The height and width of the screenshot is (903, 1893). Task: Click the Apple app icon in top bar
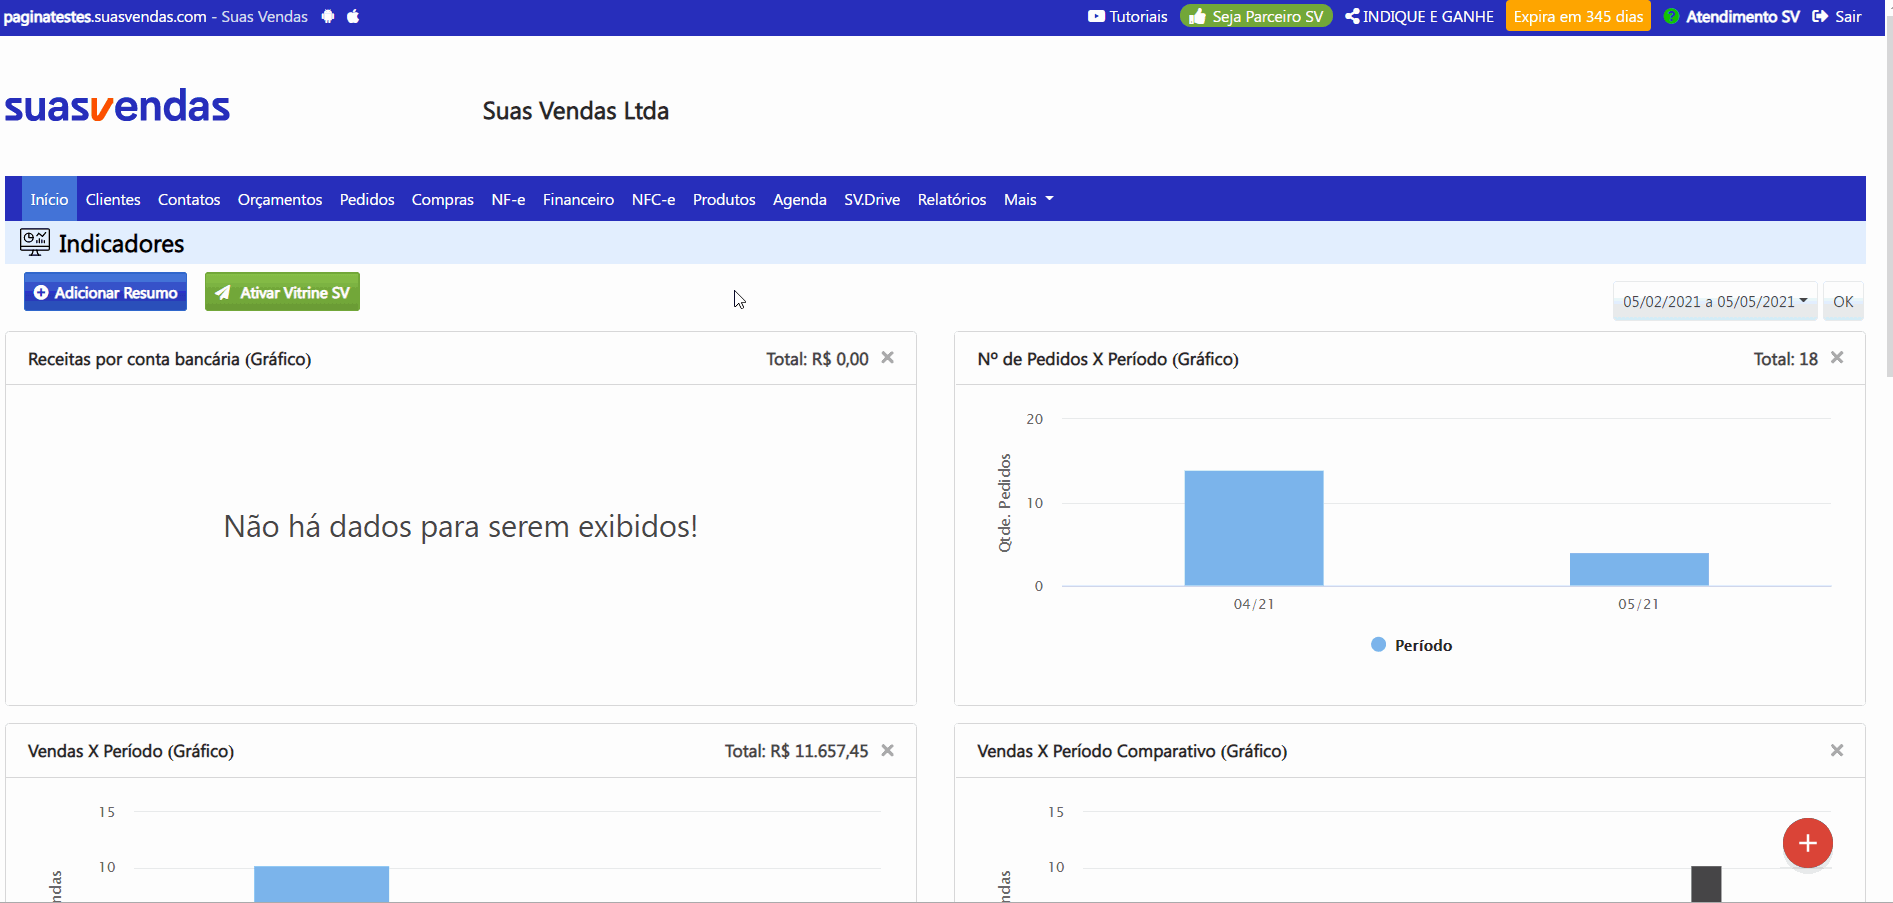click(353, 16)
